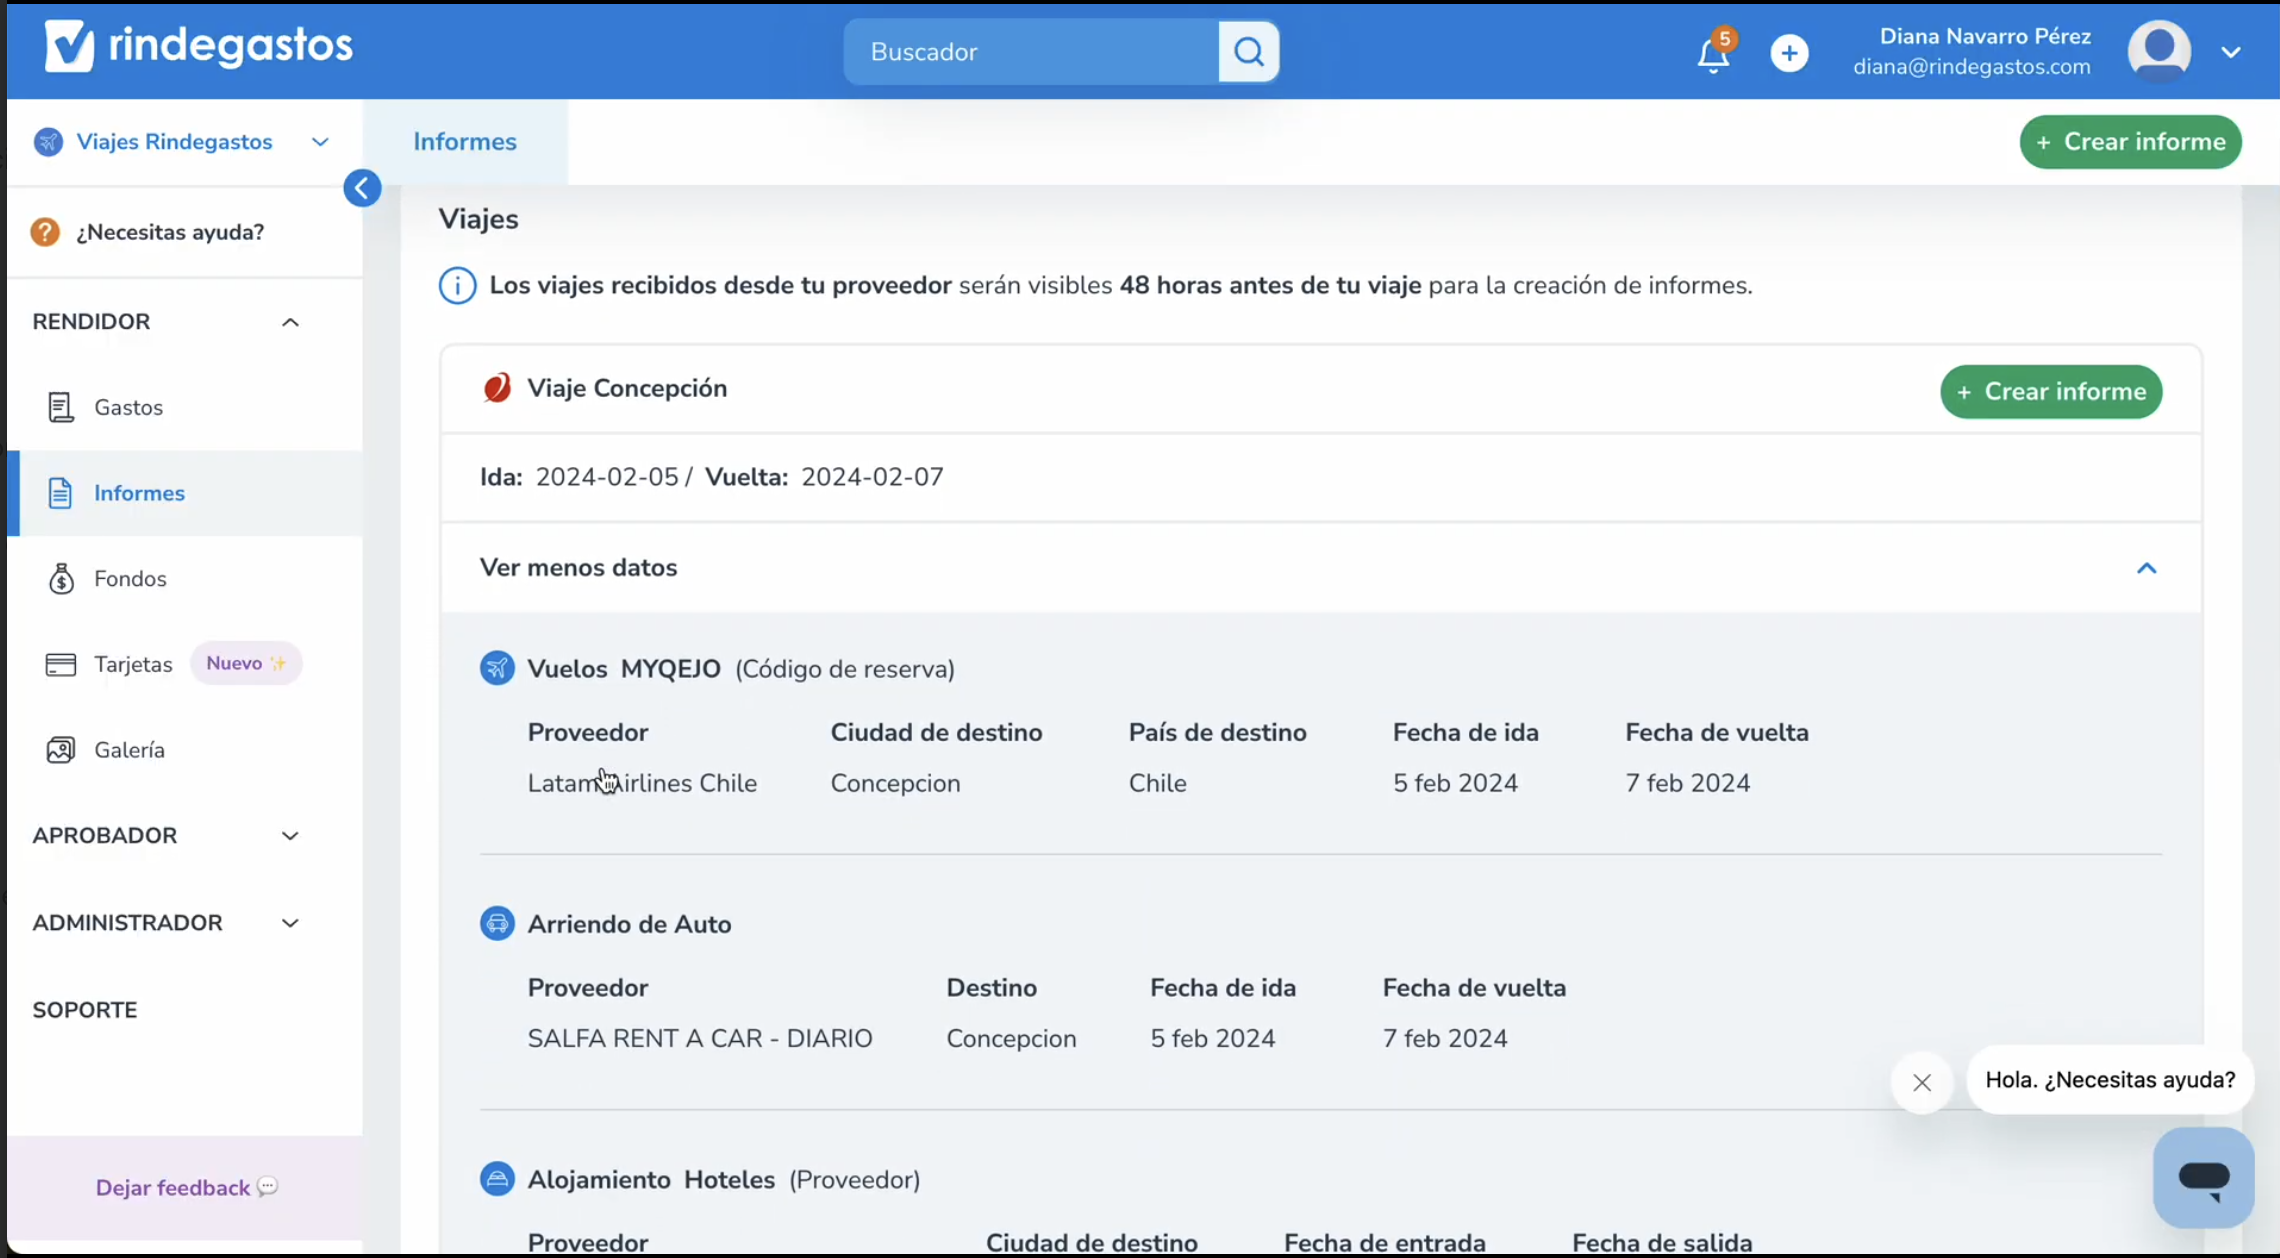Click the Vuelos airplane icon
The height and width of the screenshot is (1258, 2280).
coord(497,668)
